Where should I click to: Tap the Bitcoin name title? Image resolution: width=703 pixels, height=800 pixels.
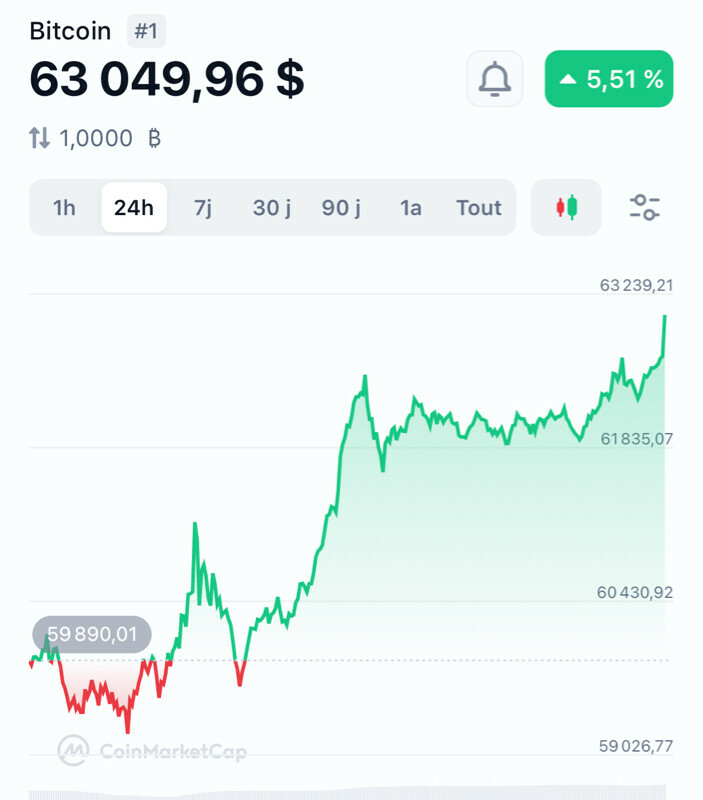(70, 31)
